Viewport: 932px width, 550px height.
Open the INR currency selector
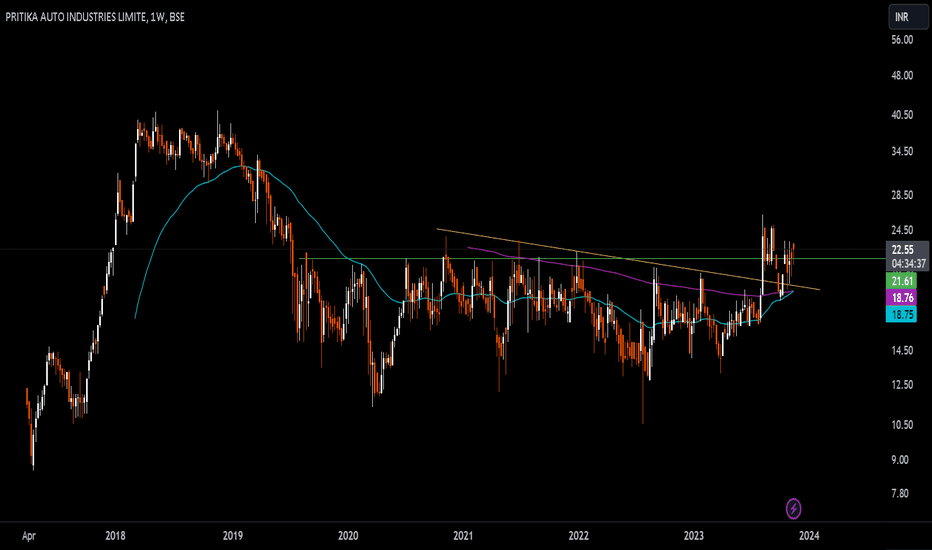[908, 17]
